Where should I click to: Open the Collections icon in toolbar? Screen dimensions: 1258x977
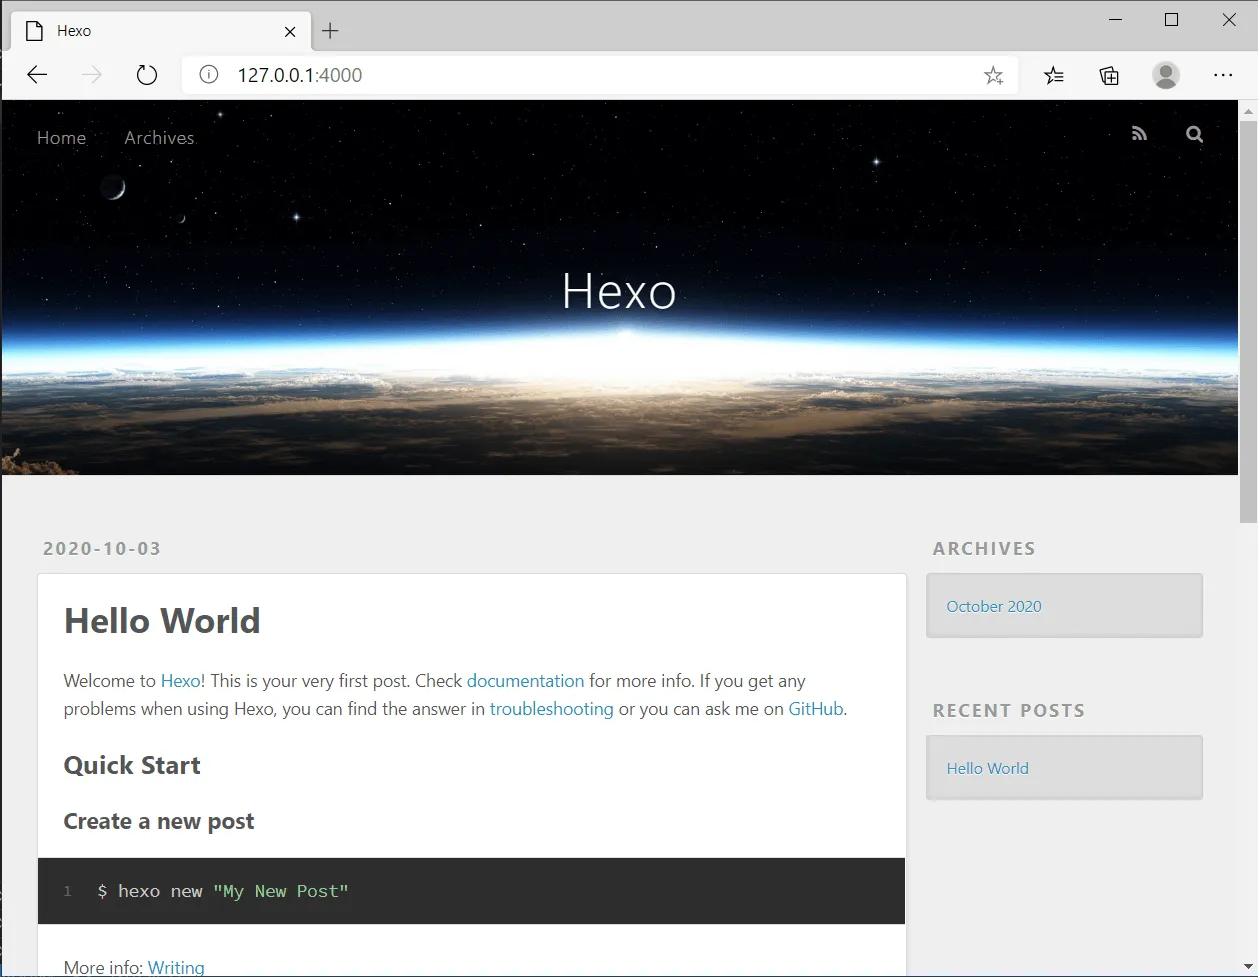(x=1109, y=75)
